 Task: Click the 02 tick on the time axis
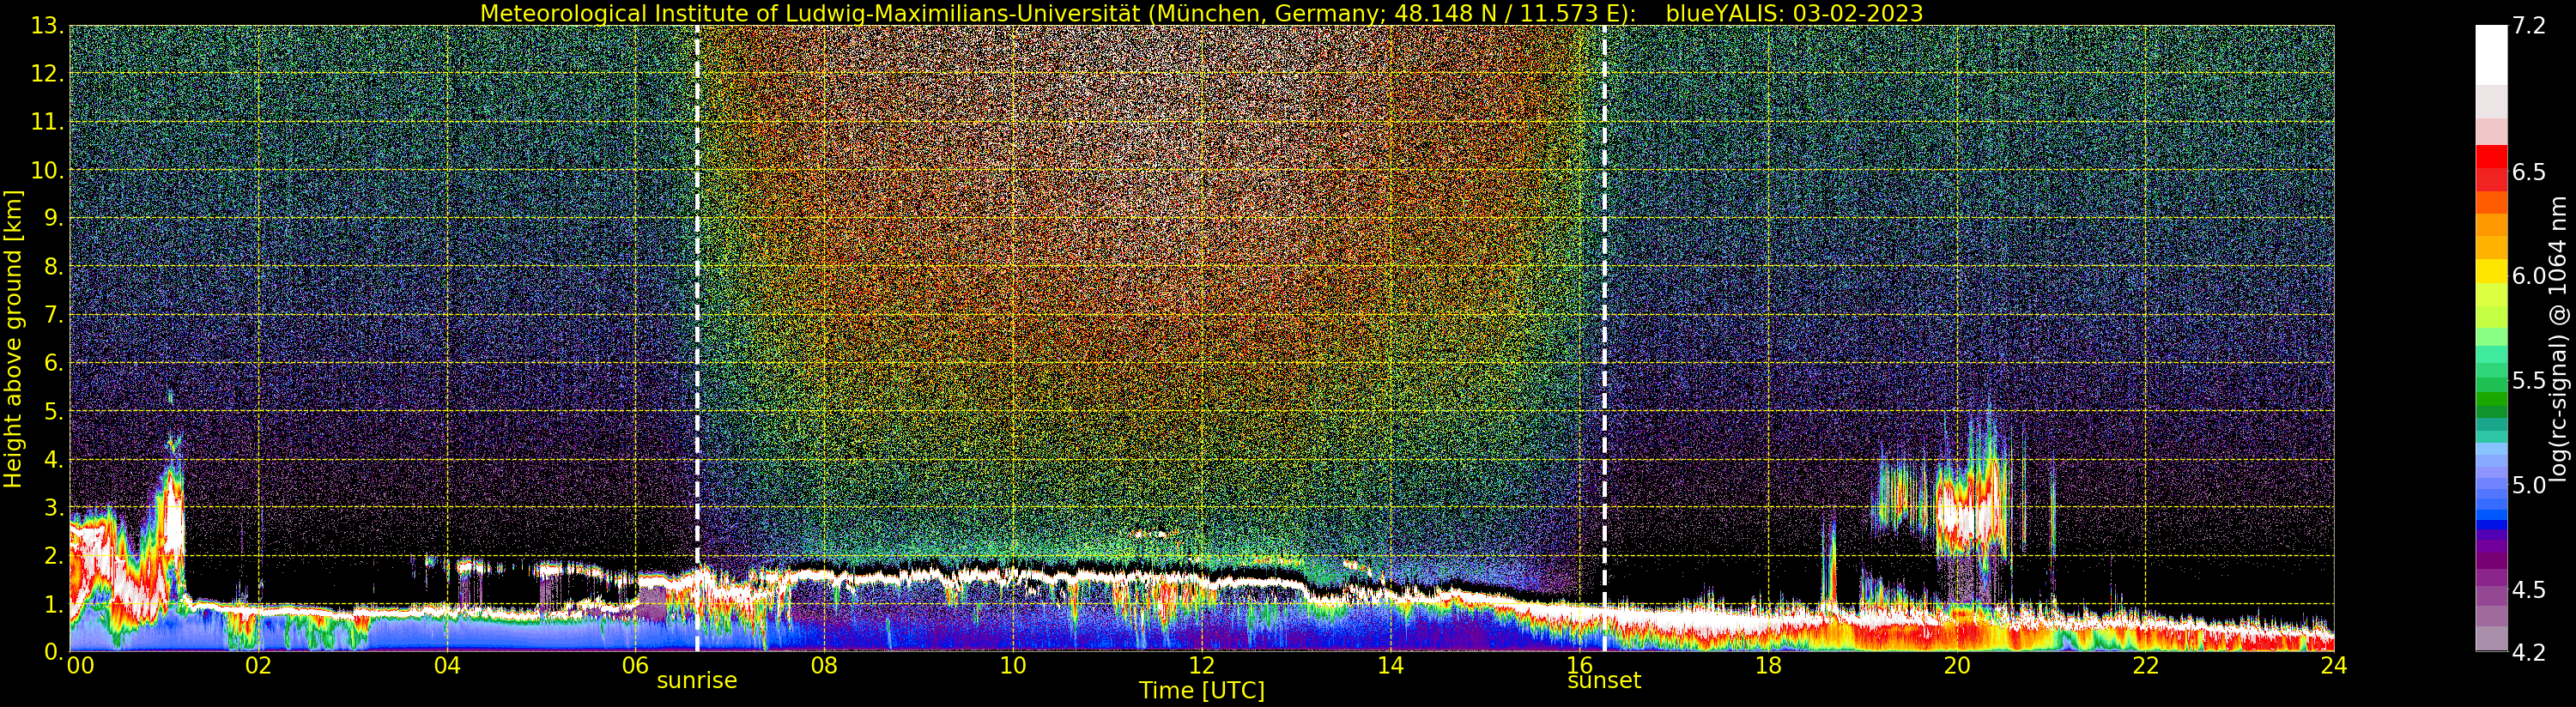[x=258, y=665]
